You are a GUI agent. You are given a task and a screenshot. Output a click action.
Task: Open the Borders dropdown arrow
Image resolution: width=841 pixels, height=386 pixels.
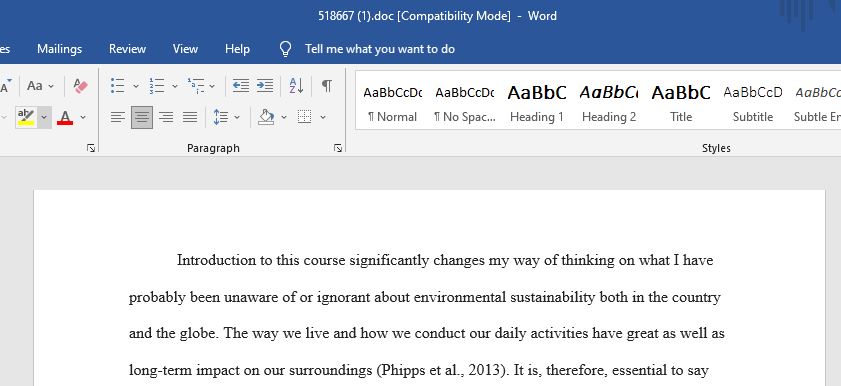[323, 117]
